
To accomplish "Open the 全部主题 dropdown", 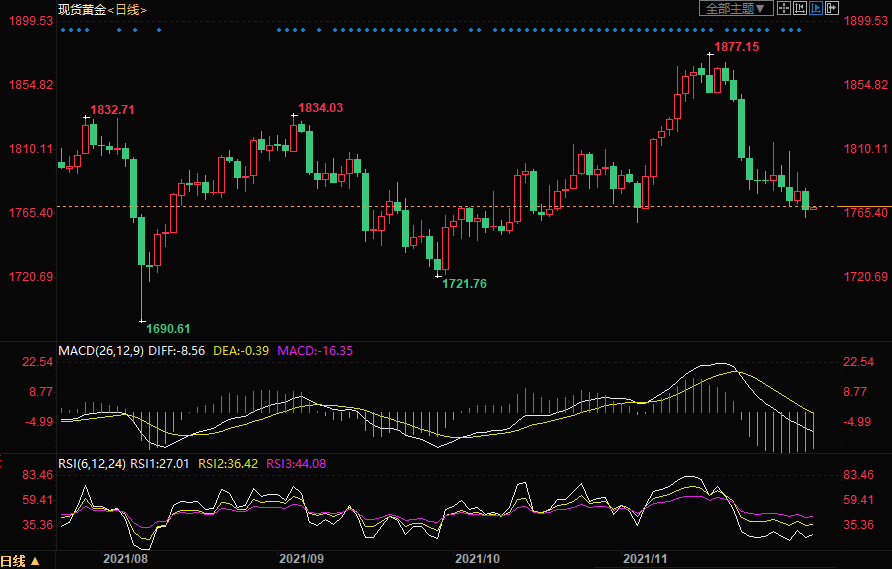I will [735, 8].
